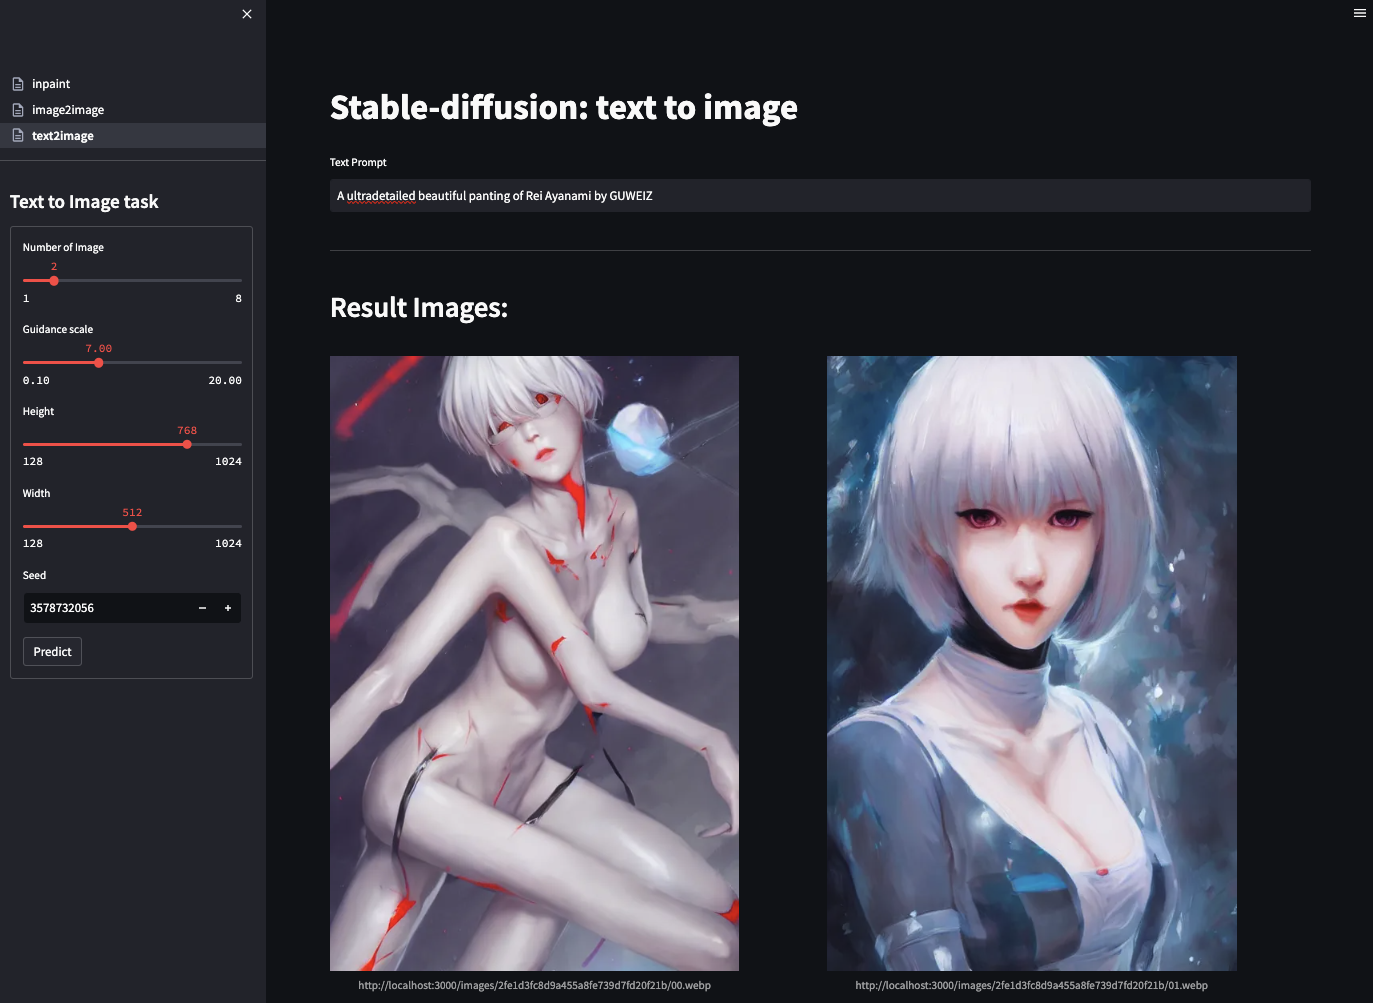This screenshot has width=1373, height=1003.
Task: Click the page icon beside text2image
Action: 18,136
